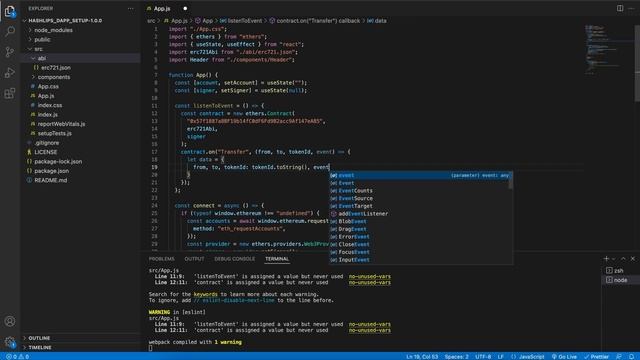Open index.js file

tap(48, 115)
